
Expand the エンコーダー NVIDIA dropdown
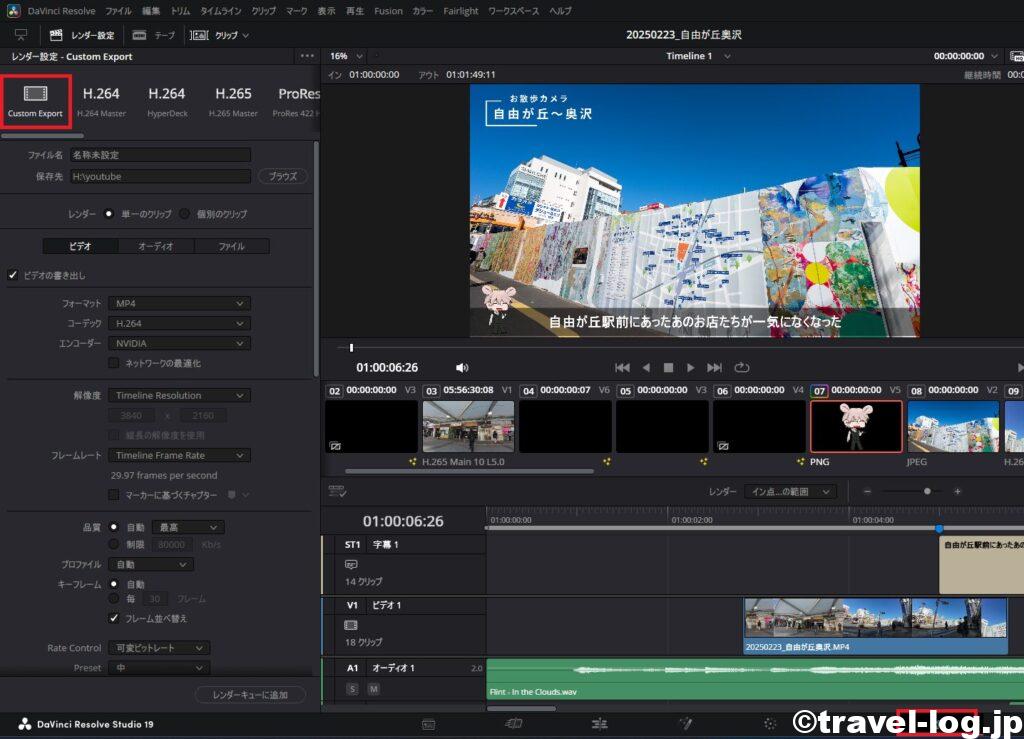(179, 344)
